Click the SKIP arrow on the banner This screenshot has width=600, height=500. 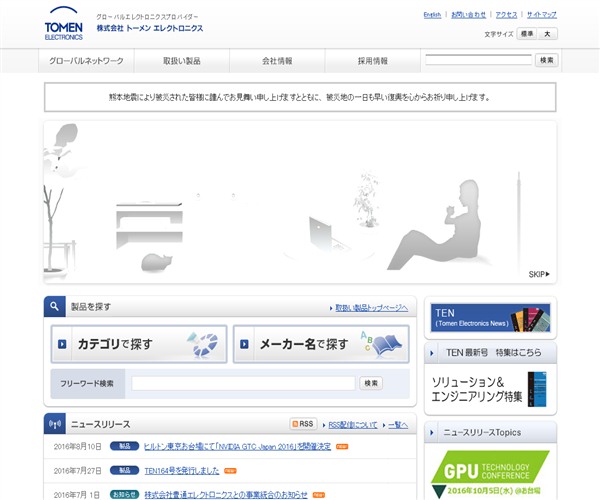click(x=539, y=274)
